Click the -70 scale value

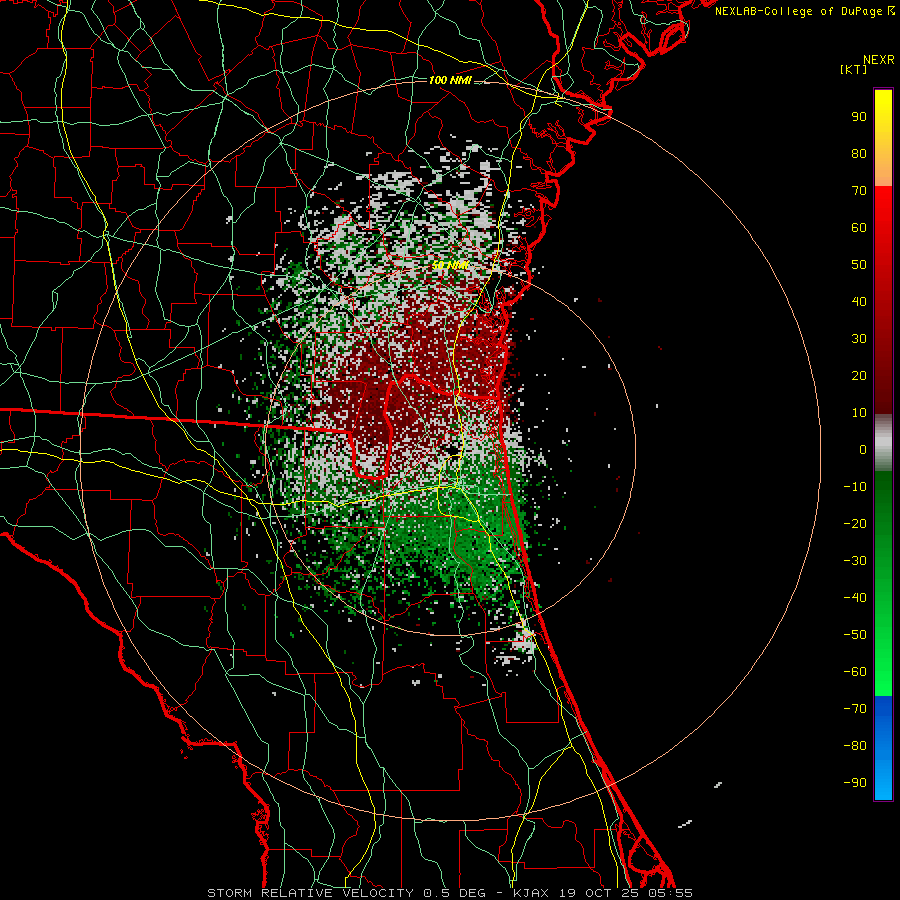(855, 709)
